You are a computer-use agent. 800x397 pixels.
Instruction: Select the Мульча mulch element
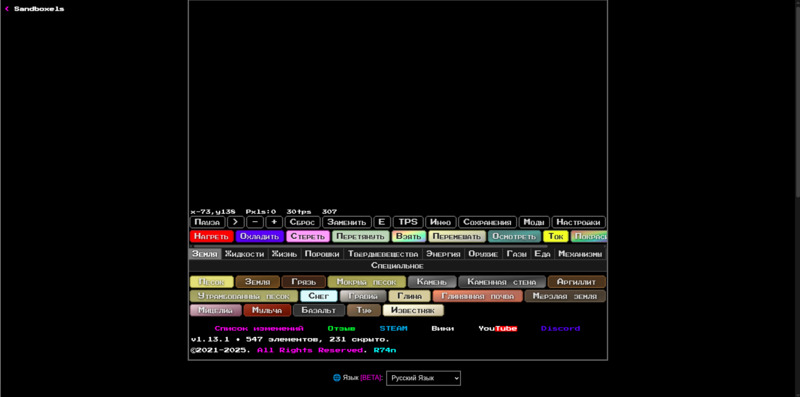pyautogui.click(x=267, y=310)
